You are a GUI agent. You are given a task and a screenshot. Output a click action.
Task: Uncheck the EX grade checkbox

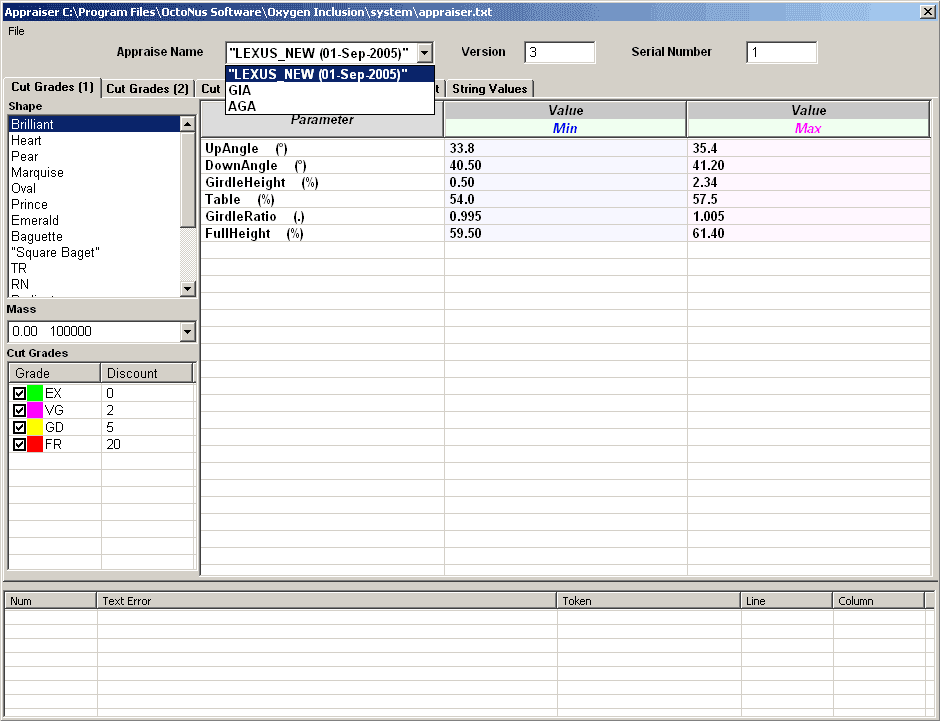(19, 394)
